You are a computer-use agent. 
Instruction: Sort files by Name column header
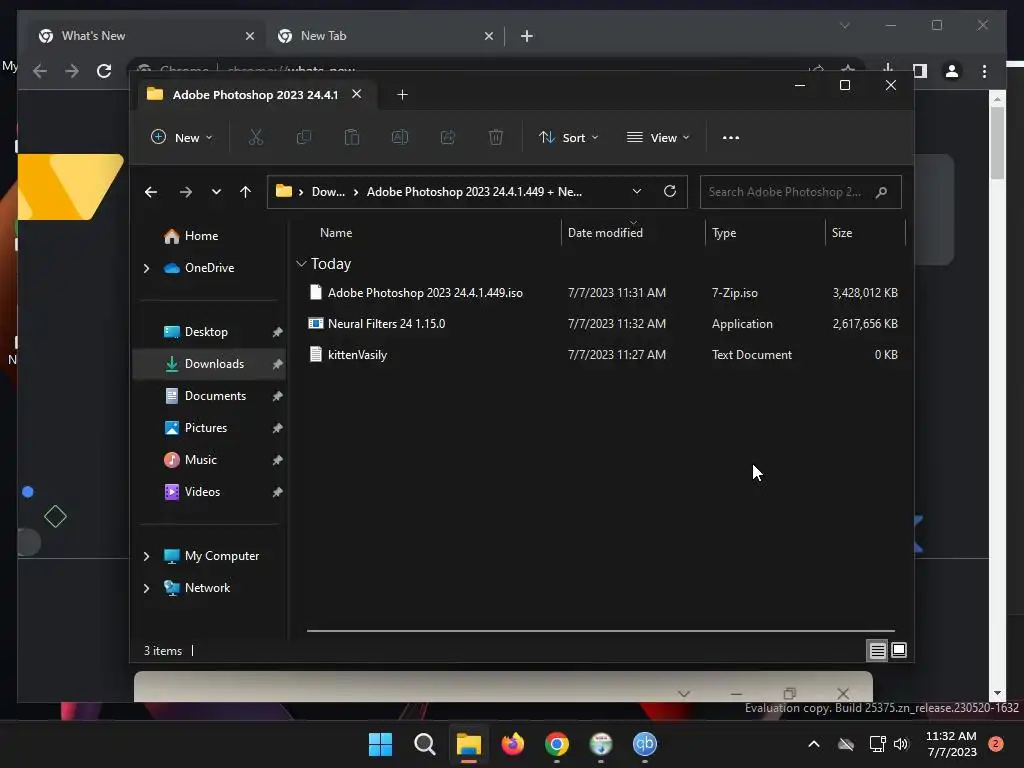click(x=336, y=232)
